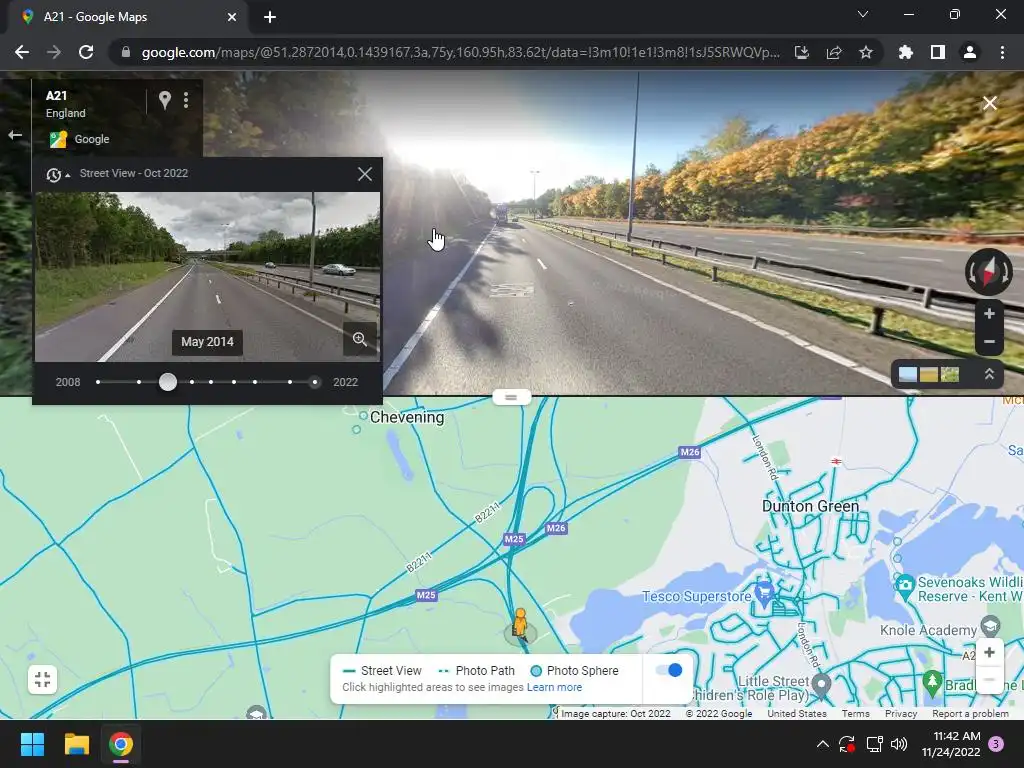Screen dimensions: 1024x768
Task: Zoom in the Street View image
Action: coord(989,314)
